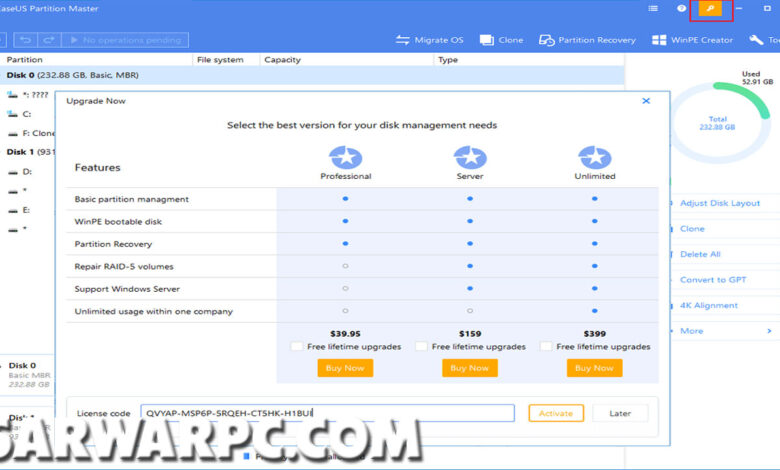Check Free lifetime upgrades under $39.95

click(x=296, y=346)
